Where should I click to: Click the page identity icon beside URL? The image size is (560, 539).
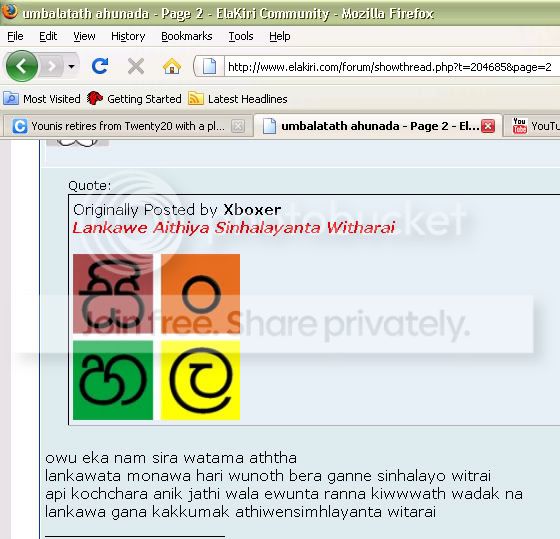coord(209,66)
